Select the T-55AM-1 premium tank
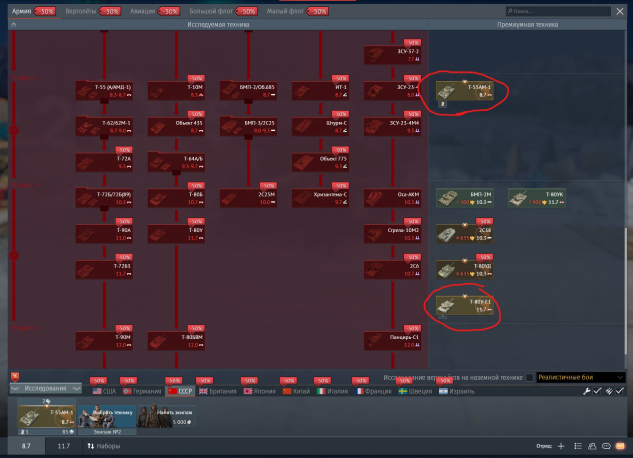Screen dimensions: 633x458 tap(467, 91)
